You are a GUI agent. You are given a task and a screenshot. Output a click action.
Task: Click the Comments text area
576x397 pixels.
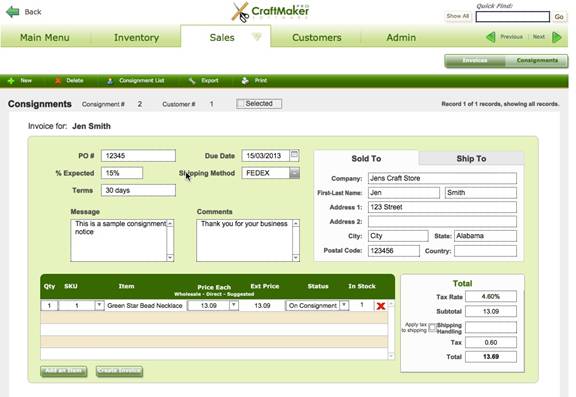click(x=244, y=241)
